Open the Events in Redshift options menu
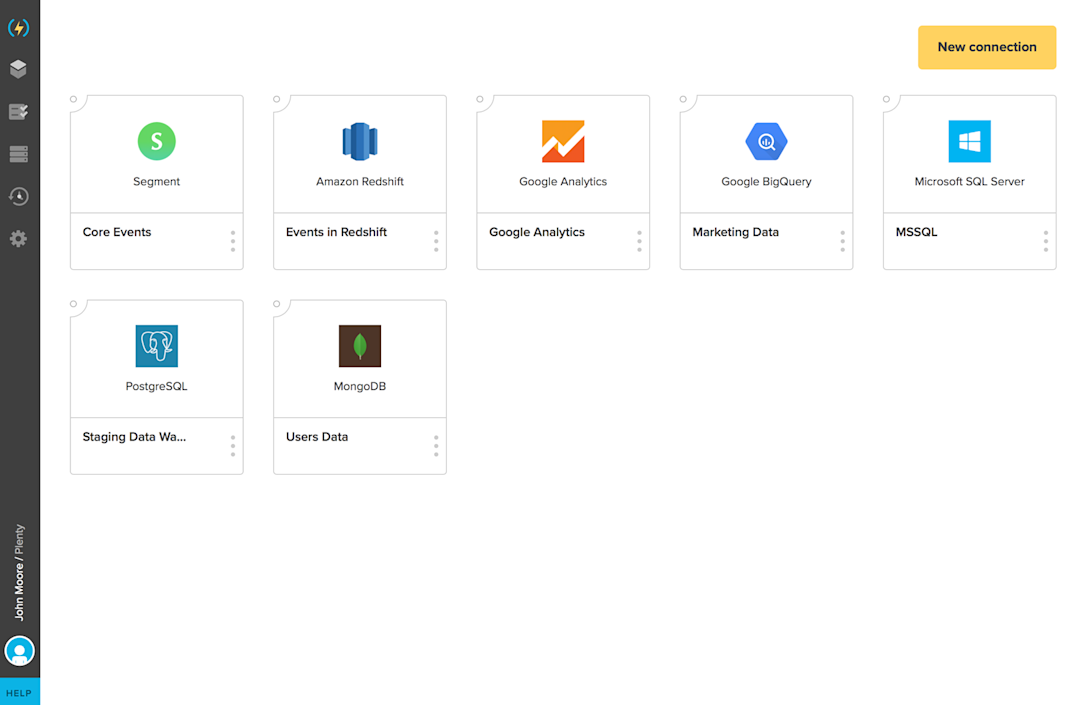 [436, 241]
